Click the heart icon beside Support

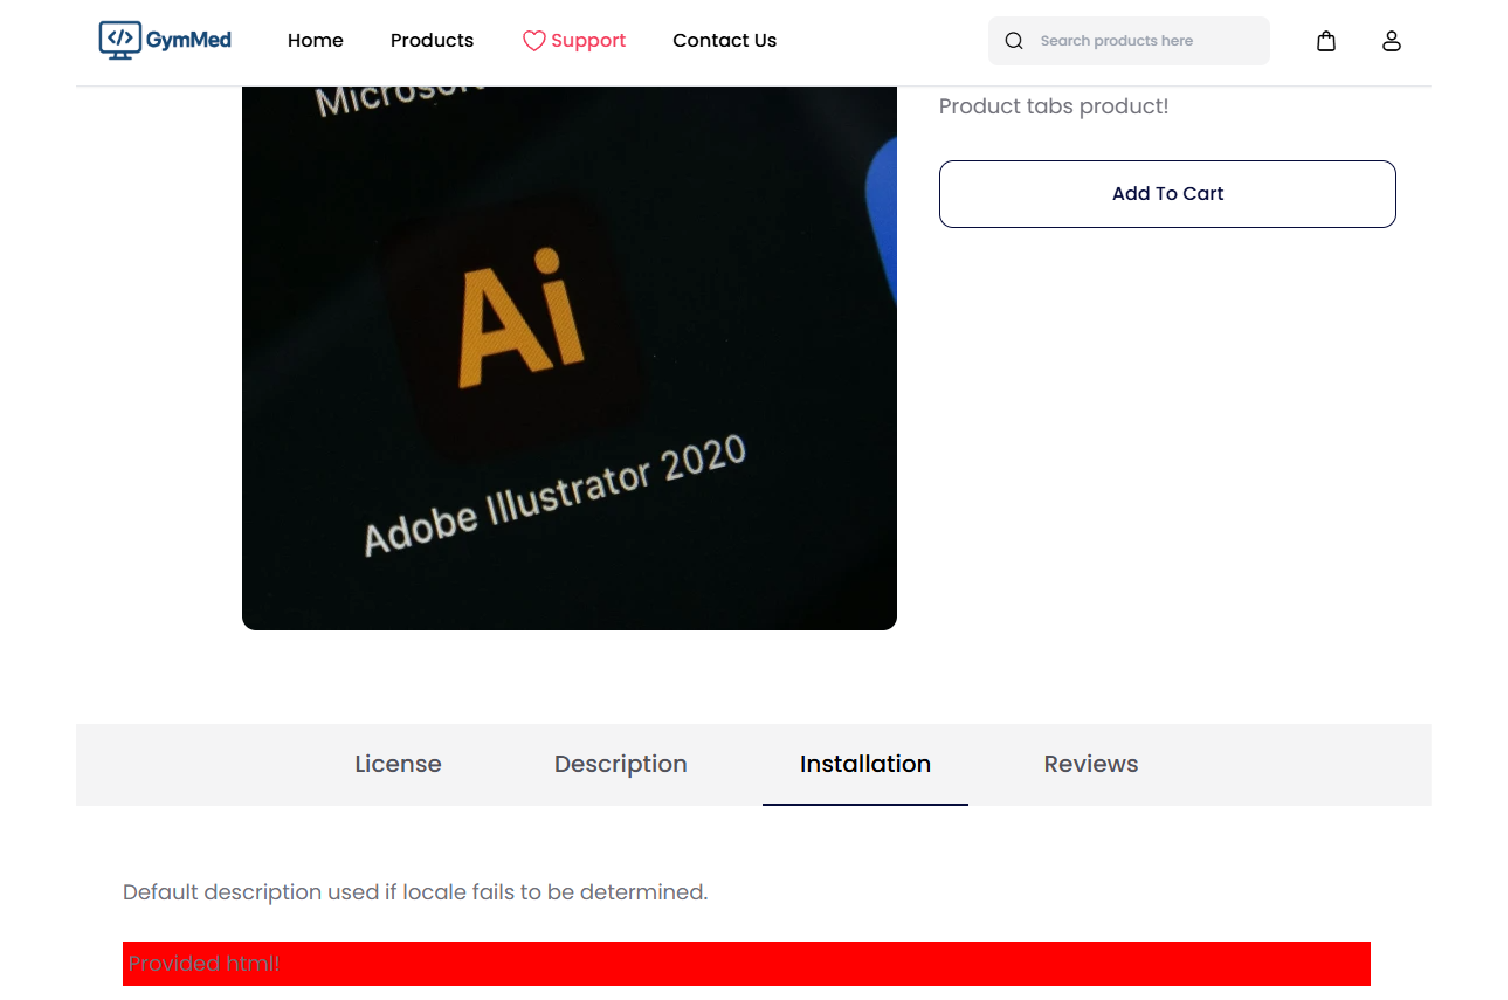click(534, 41)
